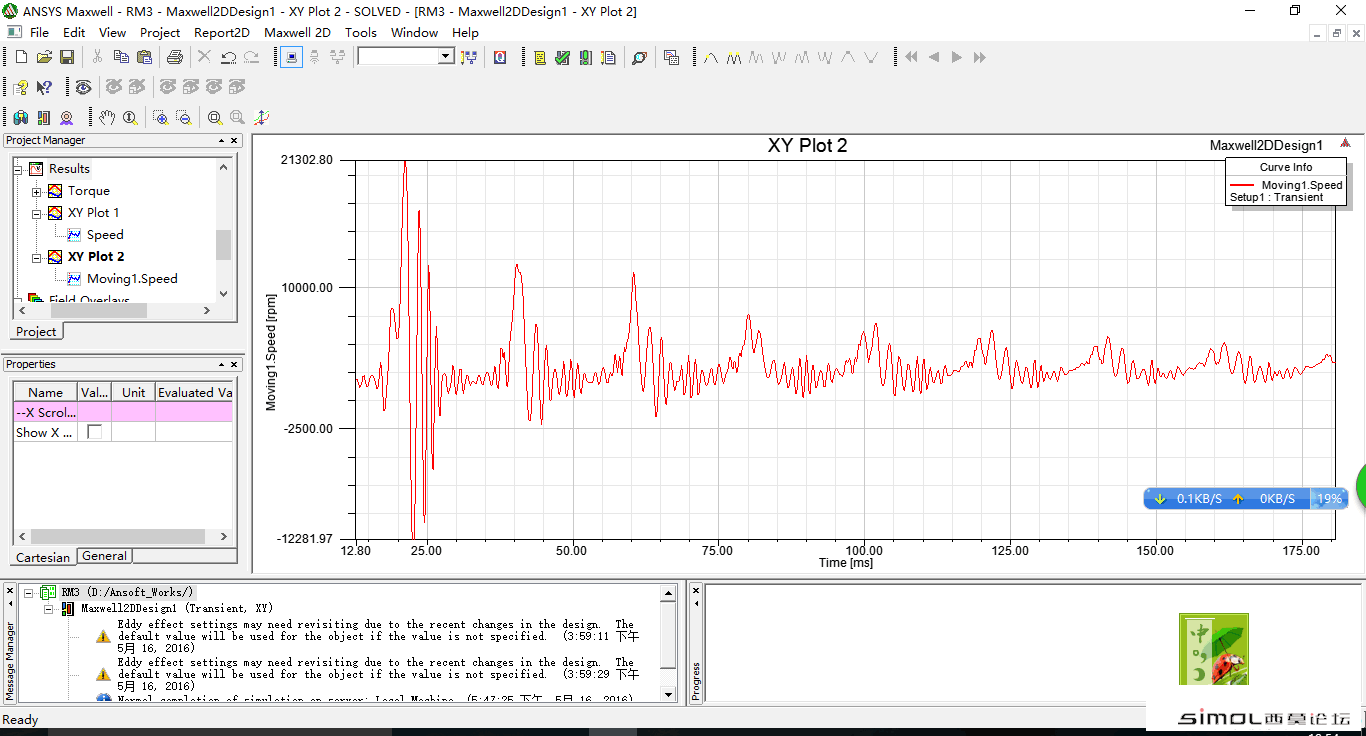Close the Project Manager panel
This screenshot has height=736, width=1366.
235,141
